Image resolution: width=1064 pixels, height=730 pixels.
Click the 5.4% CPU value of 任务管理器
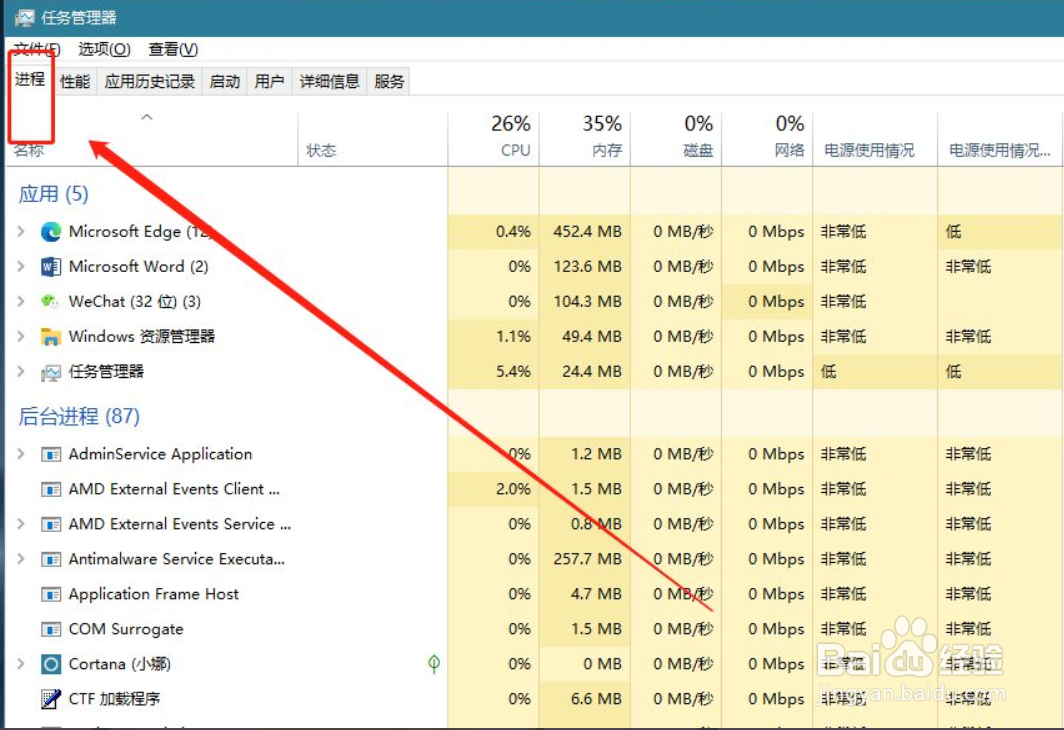pyautogui.click(x=513, y=372)
